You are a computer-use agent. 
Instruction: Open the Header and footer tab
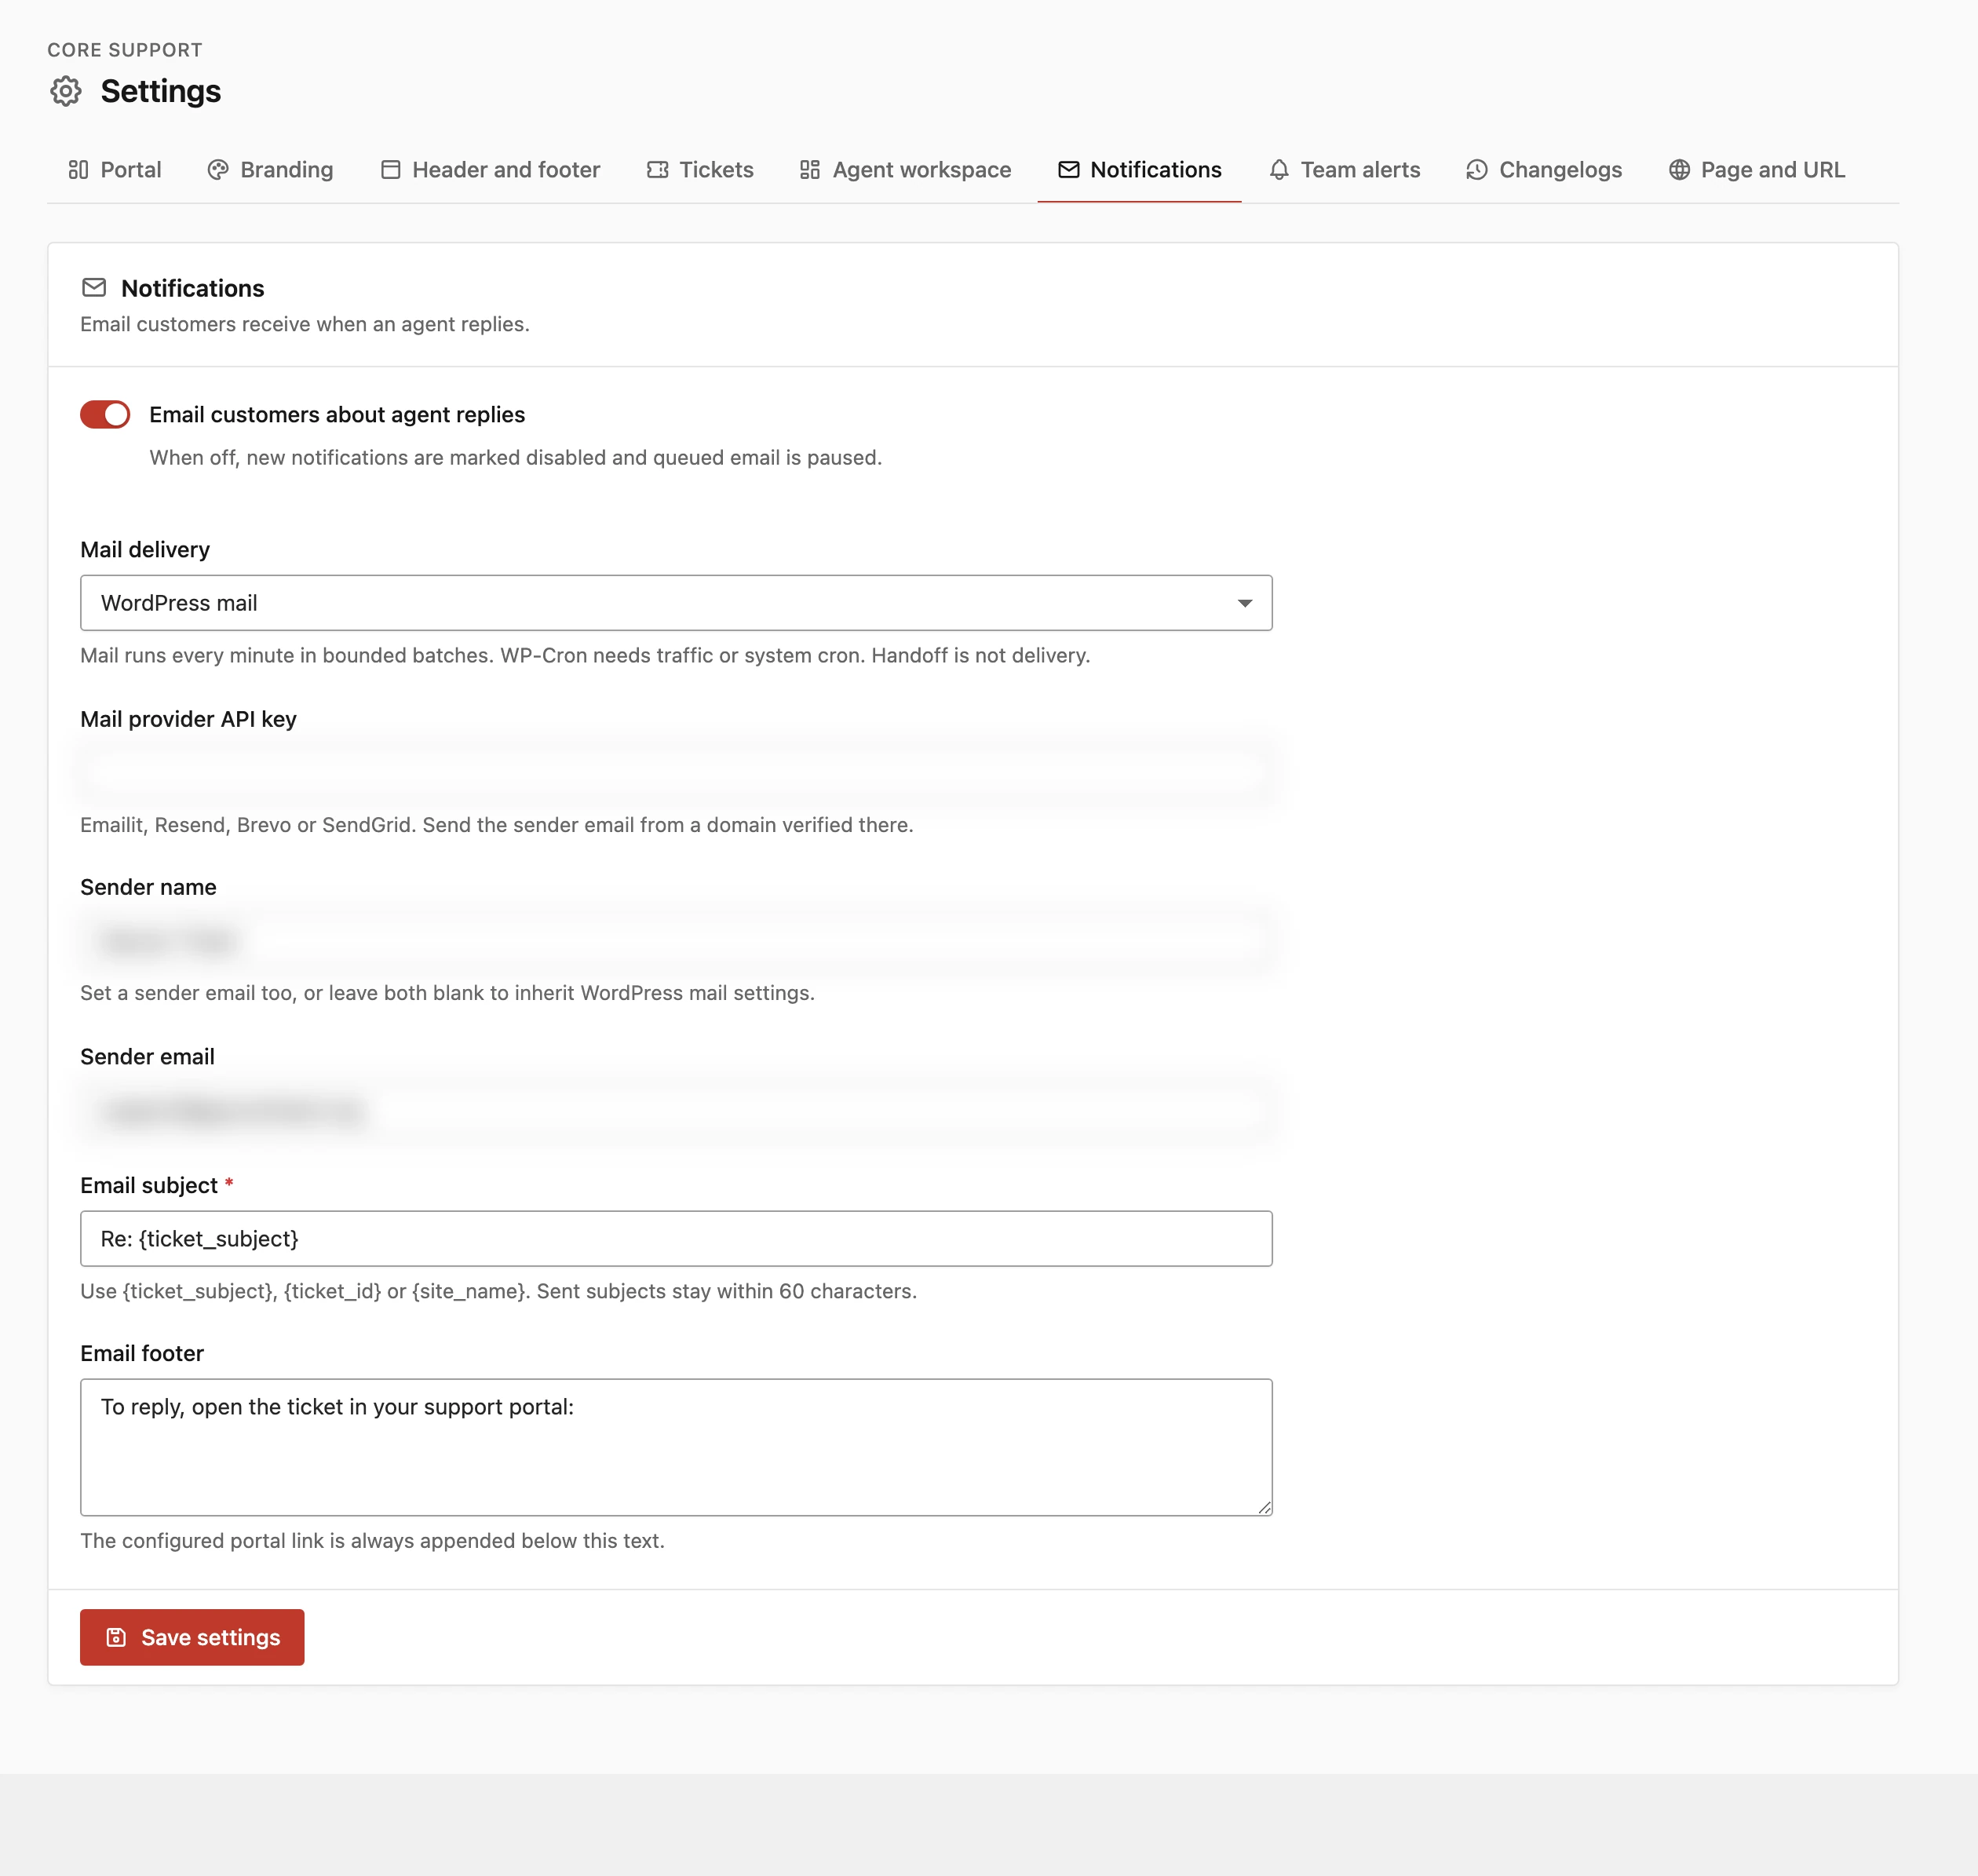point(490,170)
